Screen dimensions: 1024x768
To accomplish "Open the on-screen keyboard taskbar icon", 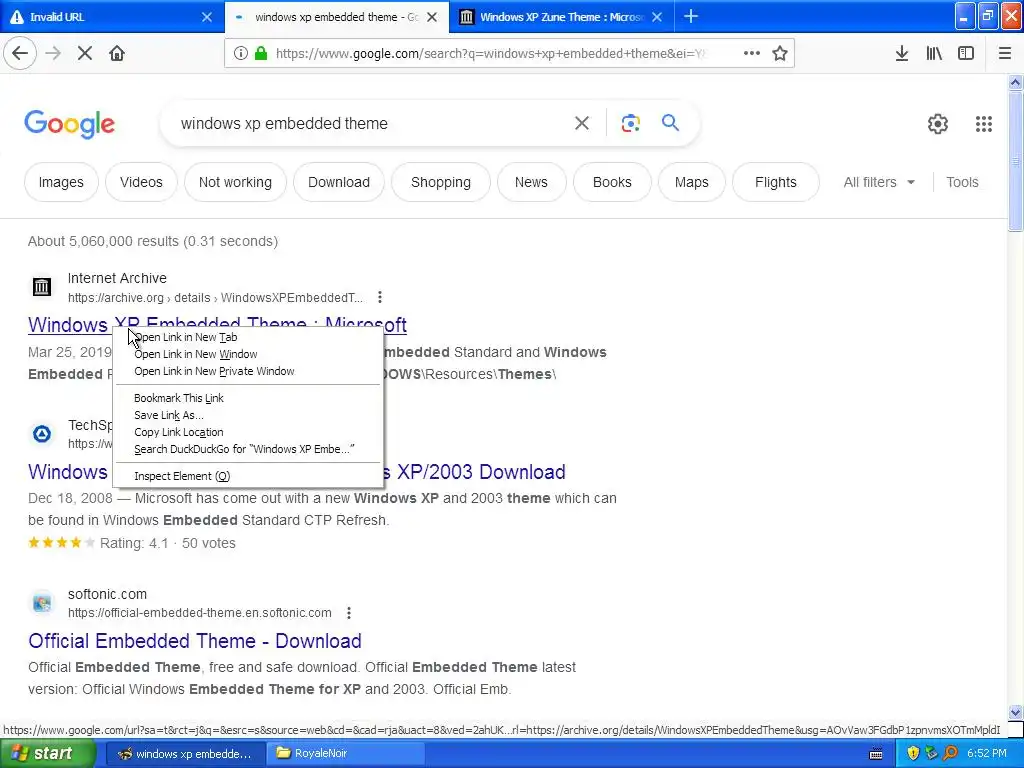I will point(876,754).
